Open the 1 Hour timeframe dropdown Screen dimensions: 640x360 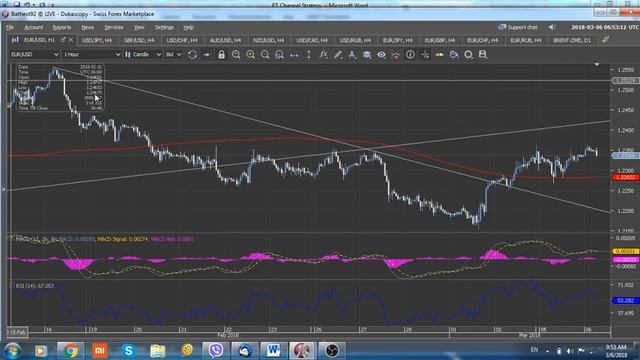[x=92, y=55]
